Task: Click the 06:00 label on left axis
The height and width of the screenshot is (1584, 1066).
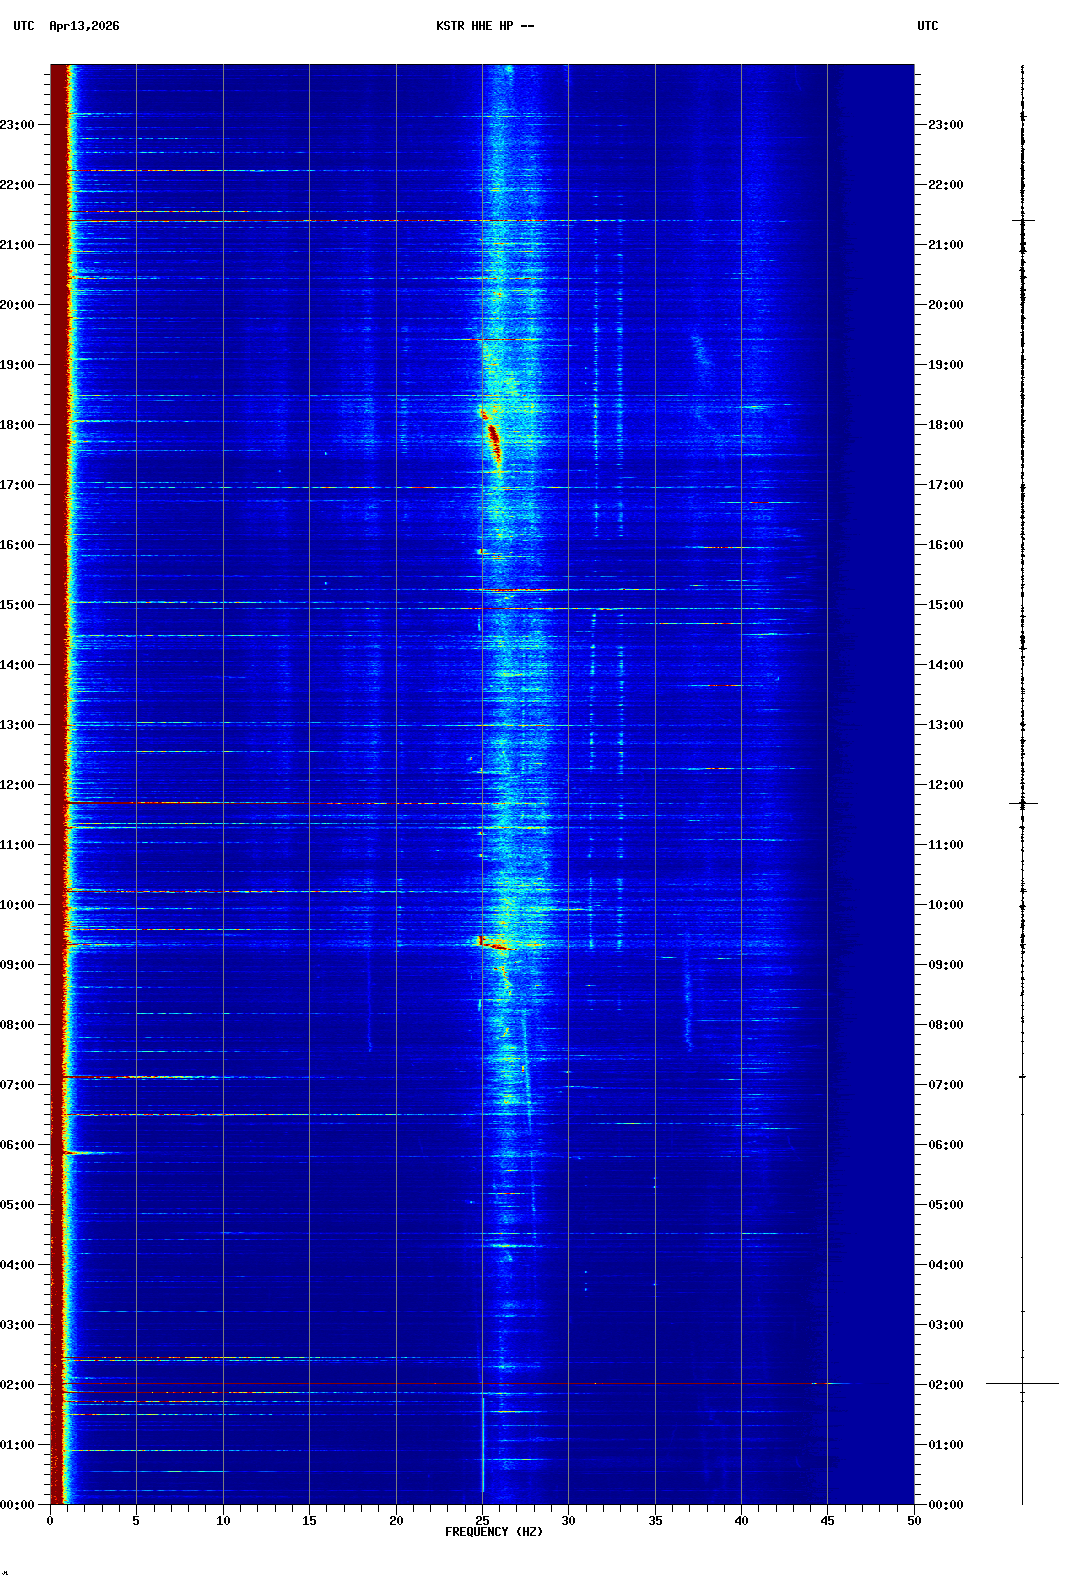Action: (x=18, y=1145)
